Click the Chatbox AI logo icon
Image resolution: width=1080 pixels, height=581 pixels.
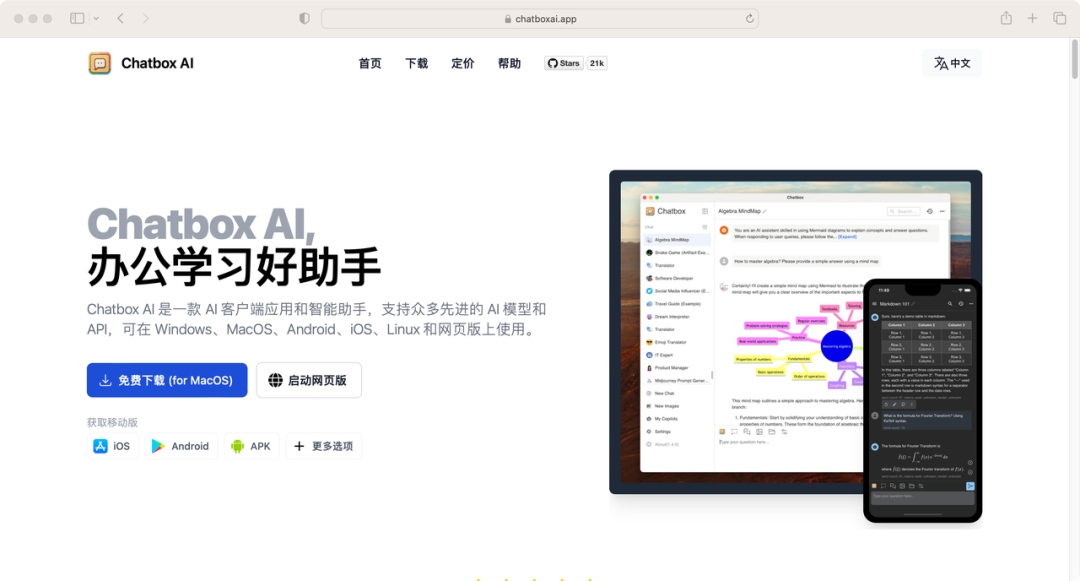tap(100, 63)
